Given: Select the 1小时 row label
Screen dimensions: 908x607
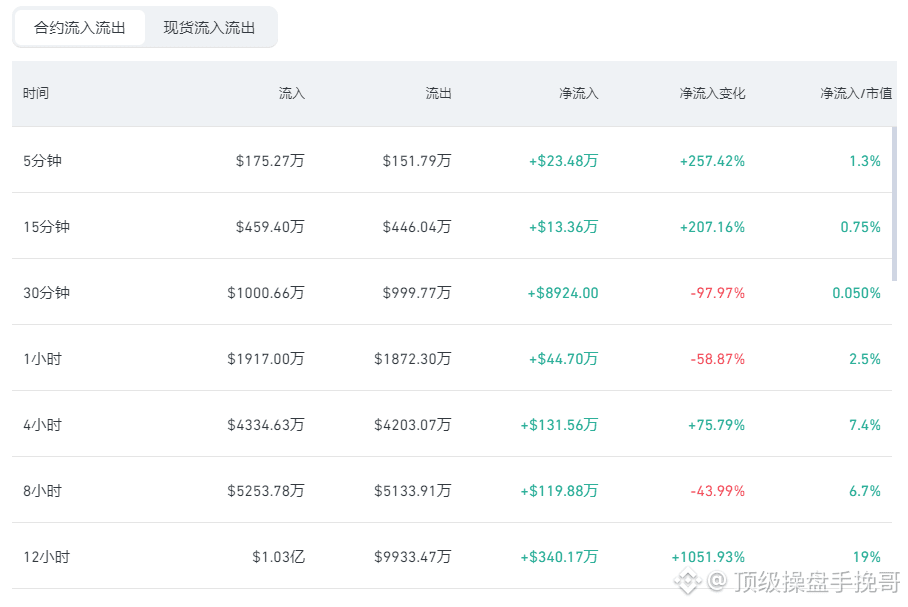Looking at the screenshot, I should (42, 359).
